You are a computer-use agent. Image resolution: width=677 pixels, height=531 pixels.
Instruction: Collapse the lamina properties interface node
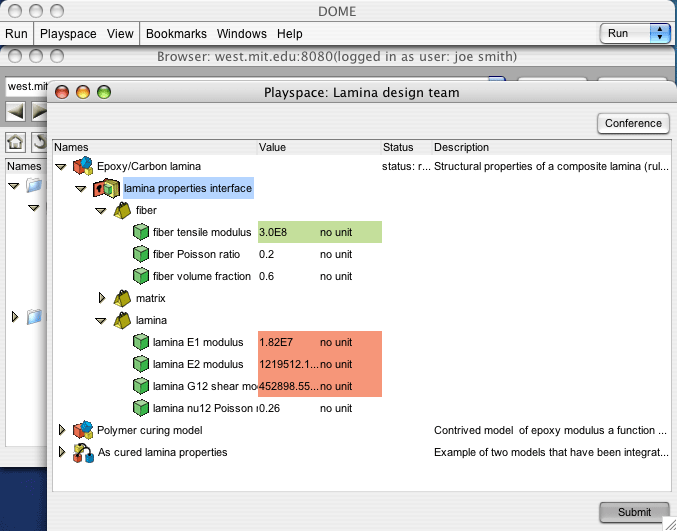pos(81,189)
